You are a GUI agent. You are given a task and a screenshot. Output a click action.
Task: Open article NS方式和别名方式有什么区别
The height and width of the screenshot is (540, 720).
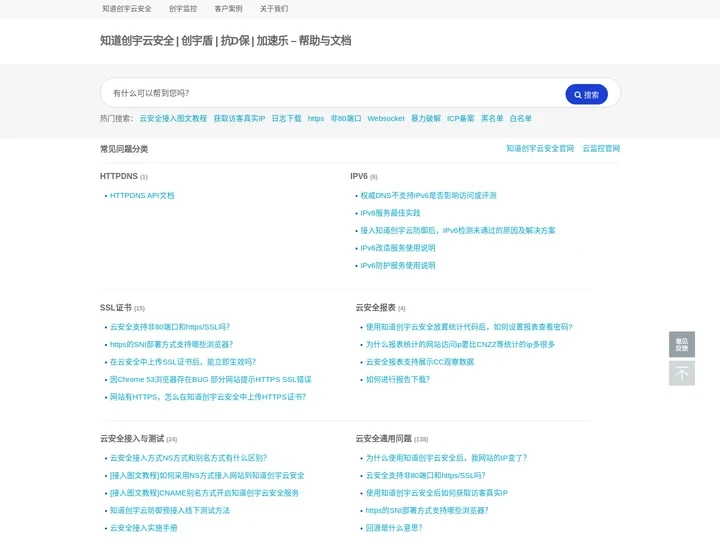pos(188,458)
